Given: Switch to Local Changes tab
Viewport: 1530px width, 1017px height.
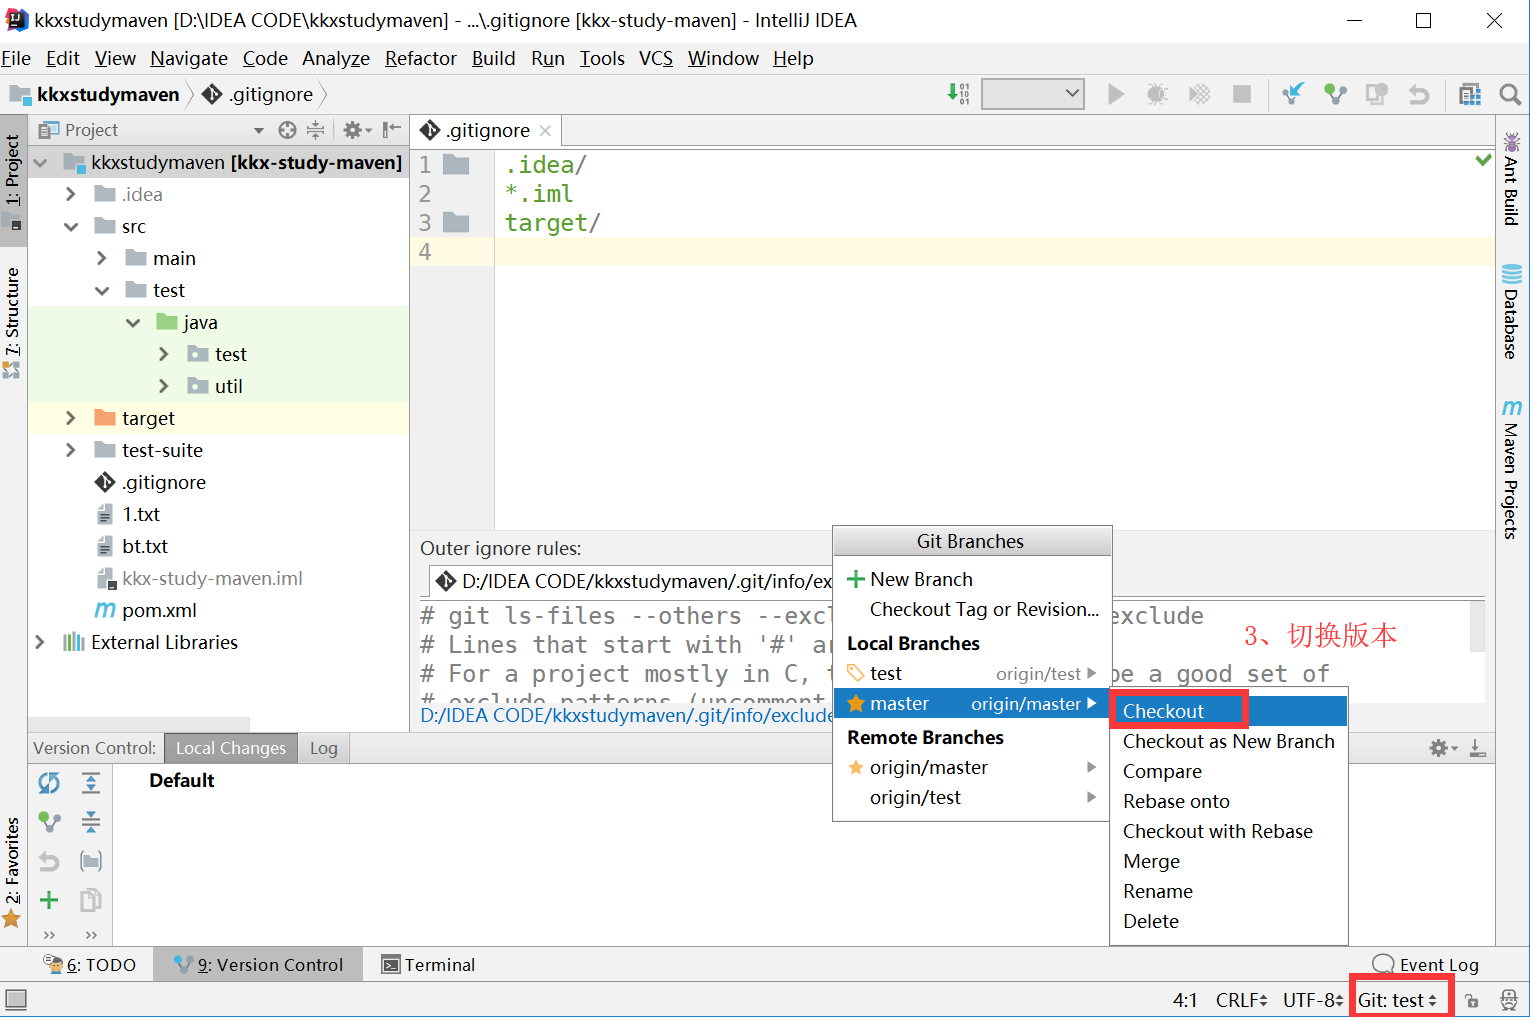Looking at the screenshot, I should point(231,748).
